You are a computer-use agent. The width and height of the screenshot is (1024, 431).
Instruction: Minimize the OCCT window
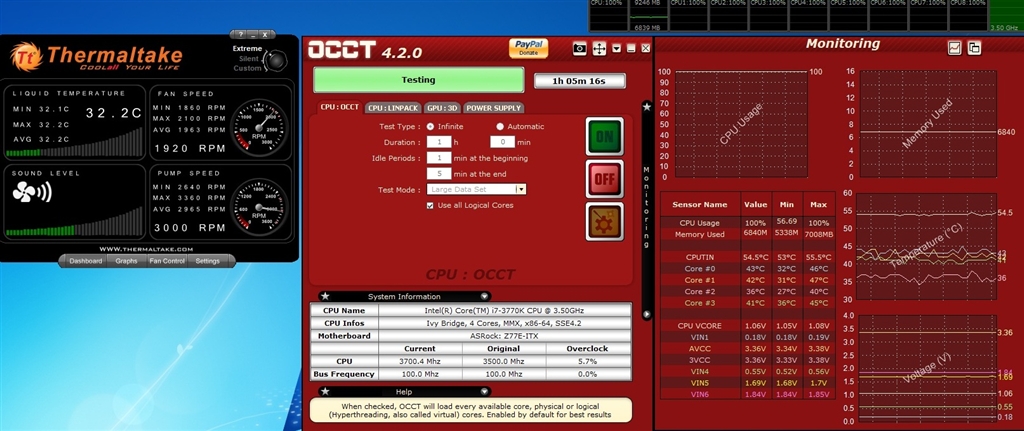(x=631, y=48)
